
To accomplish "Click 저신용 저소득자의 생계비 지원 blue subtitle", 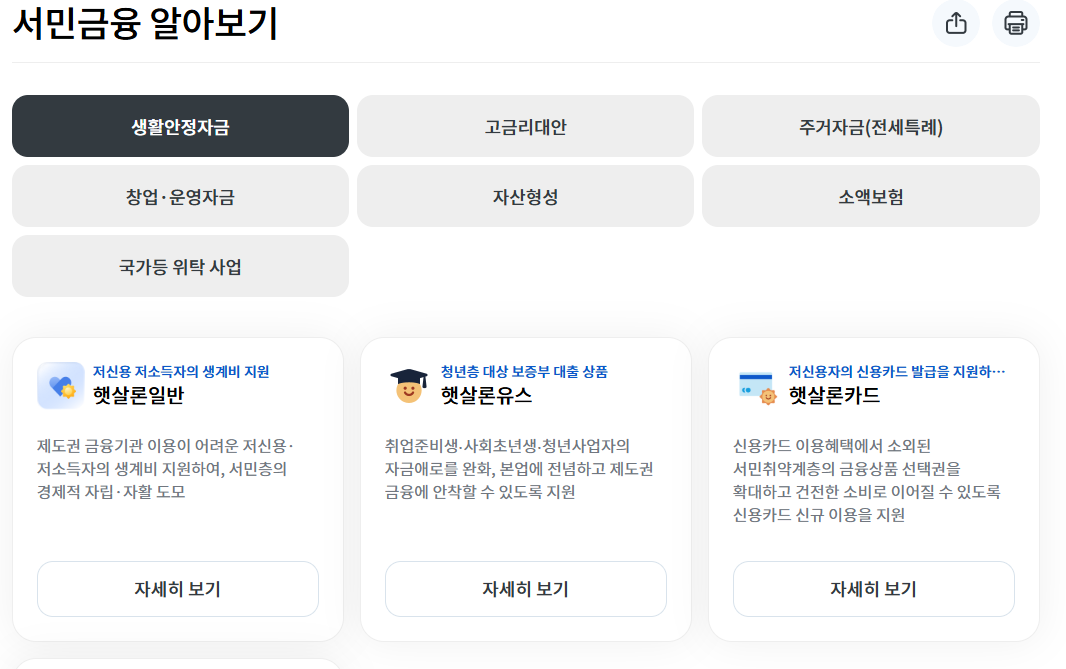I will [181, 371].
